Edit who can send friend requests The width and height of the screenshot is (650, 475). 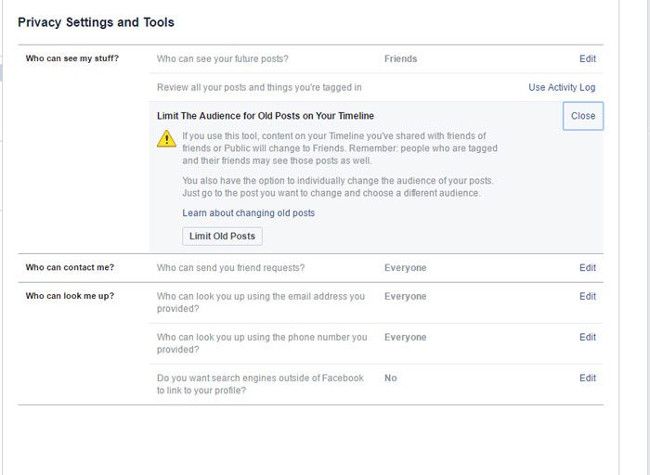587,268
